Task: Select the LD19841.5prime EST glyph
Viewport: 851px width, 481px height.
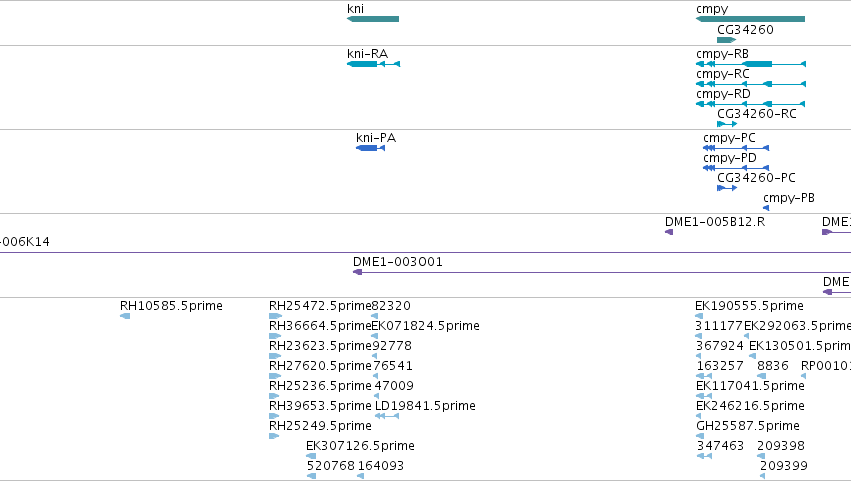Action: 387,416
